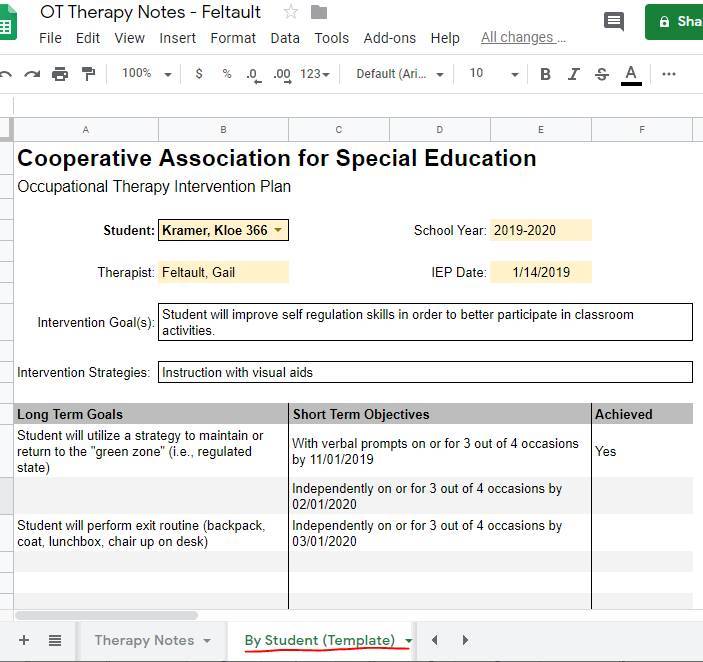
Task: Open the View menu
Action: (129, 38)
